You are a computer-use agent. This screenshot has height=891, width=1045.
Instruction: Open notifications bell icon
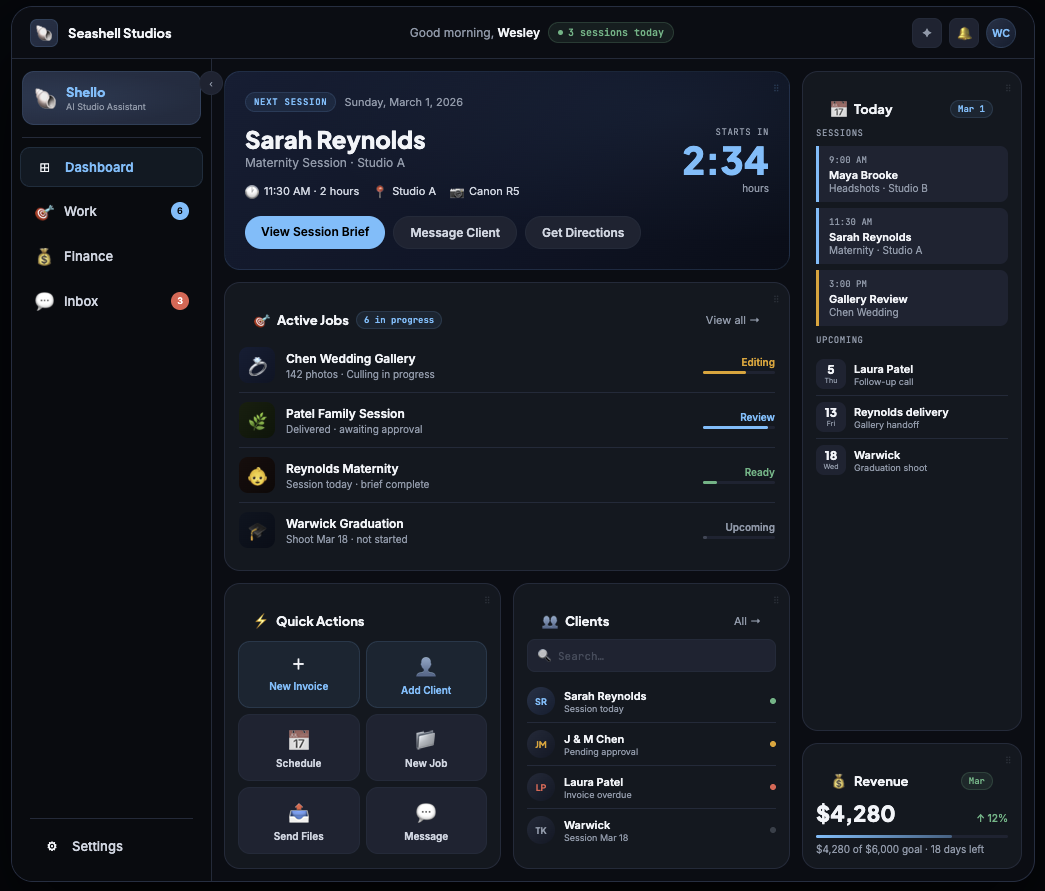(x=964, y=33)
